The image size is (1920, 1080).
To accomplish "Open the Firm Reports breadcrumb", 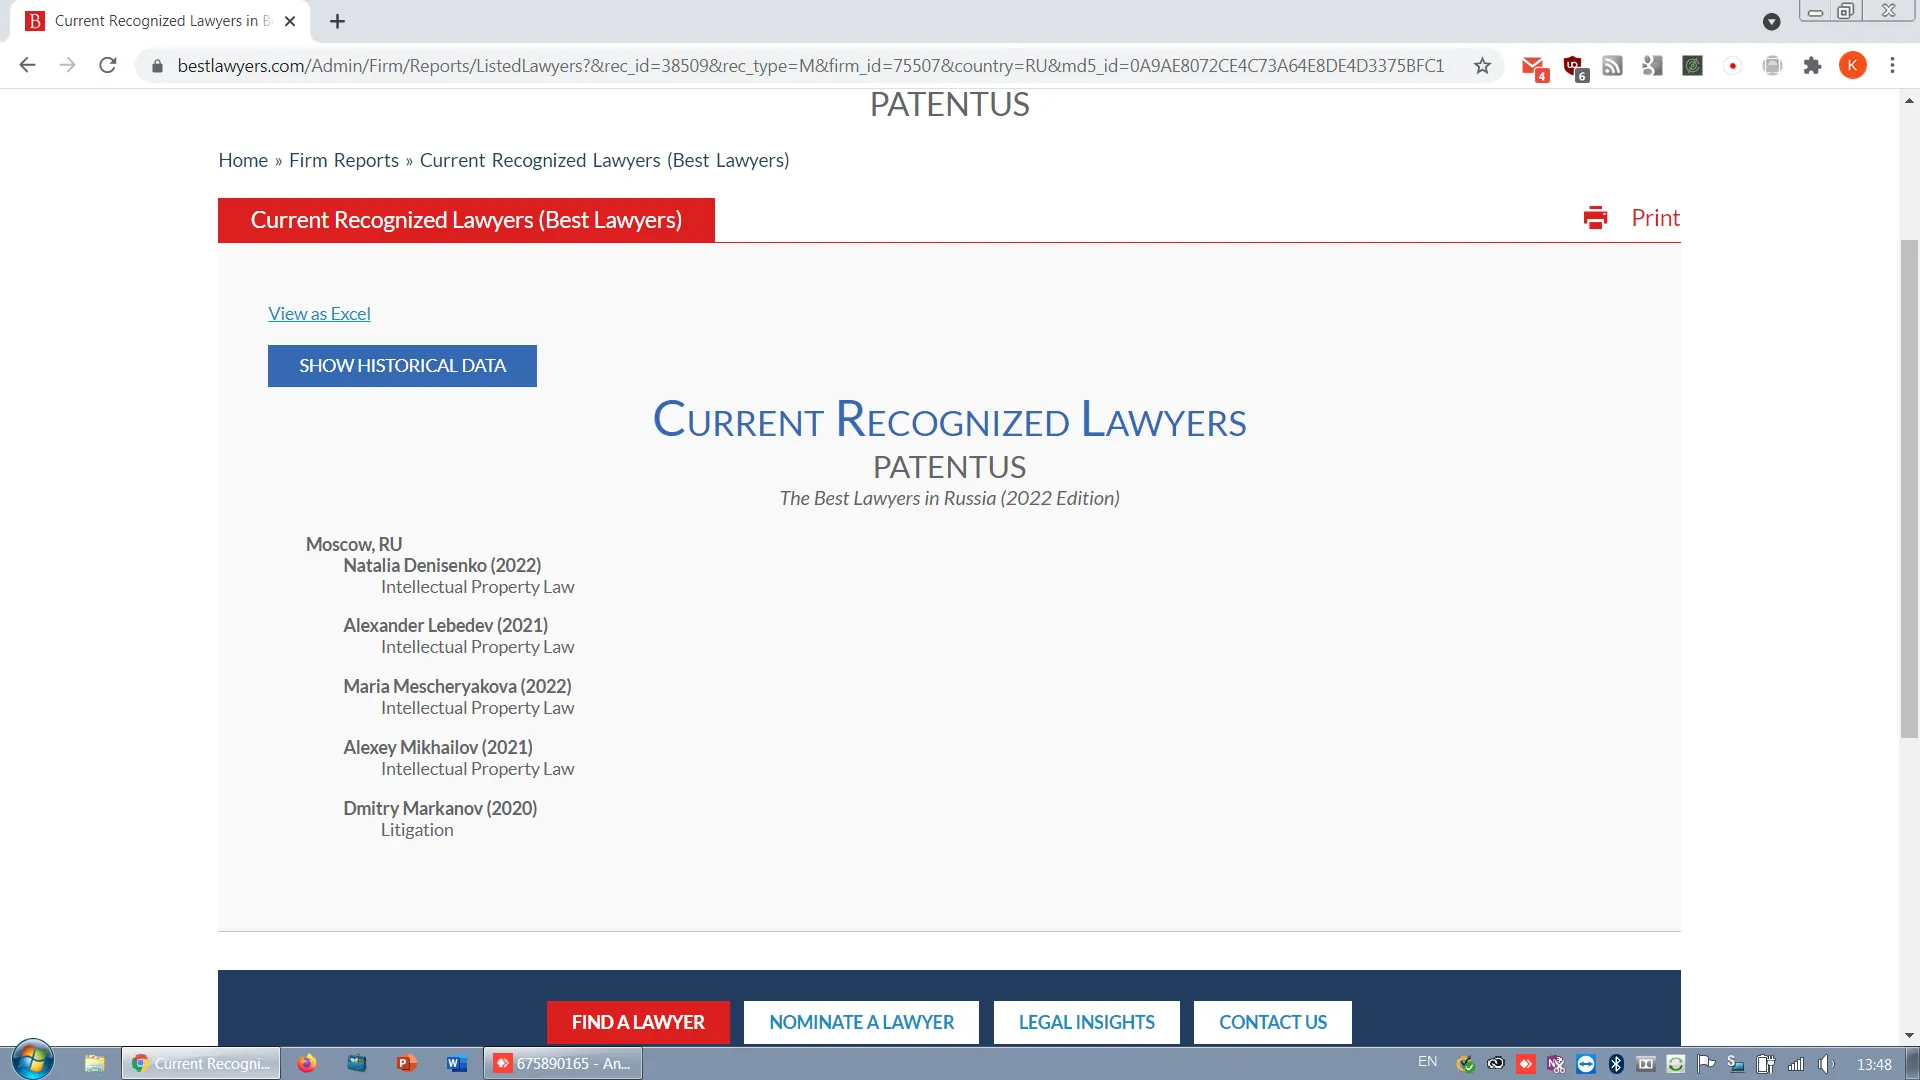I will (x=343, y=160).
